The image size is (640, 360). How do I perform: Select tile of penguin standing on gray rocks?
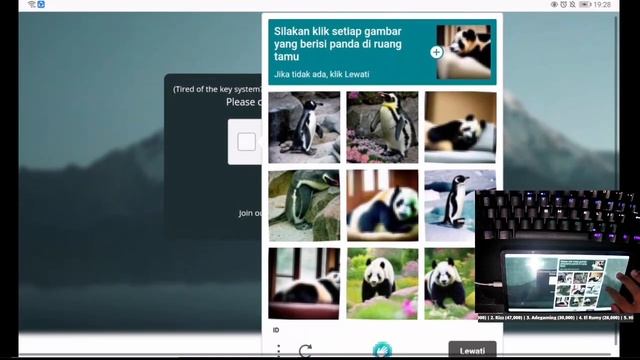pos(304,127)
